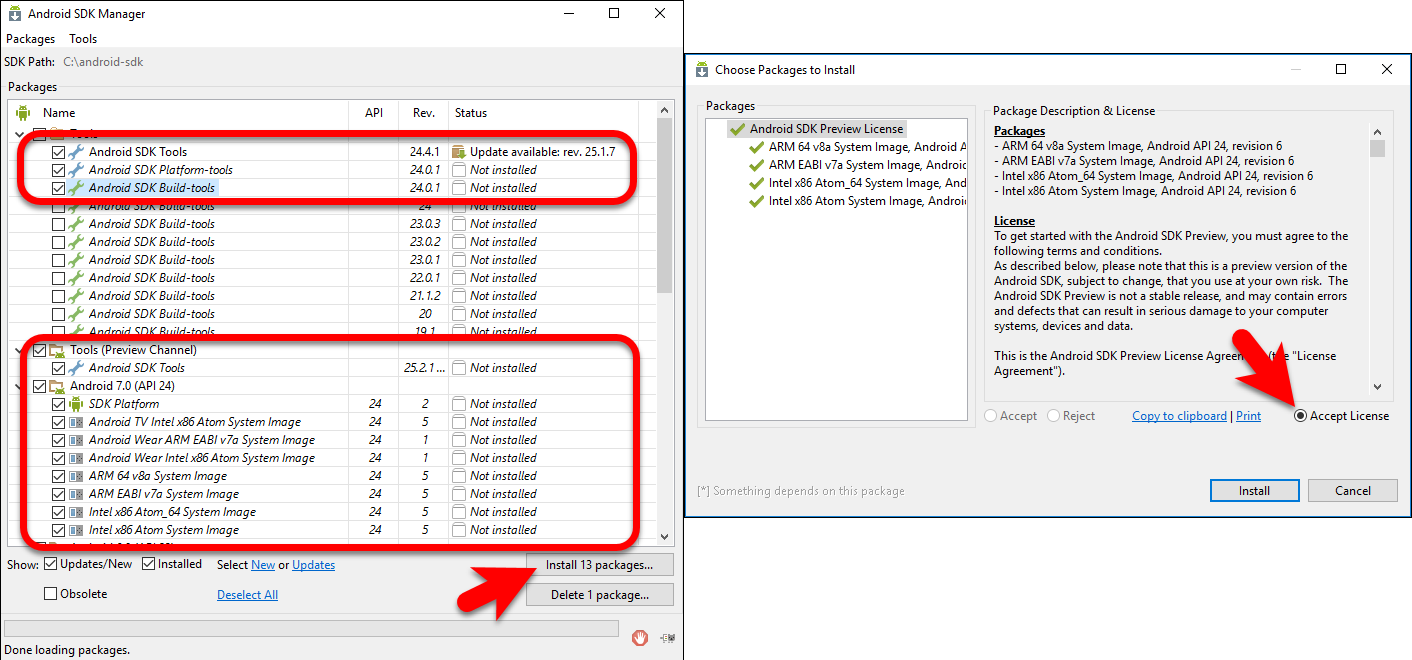Click Intel x86 Atom_64 image icon in SDK Manager
This screenshot has width=1412, height=660.
76,512
